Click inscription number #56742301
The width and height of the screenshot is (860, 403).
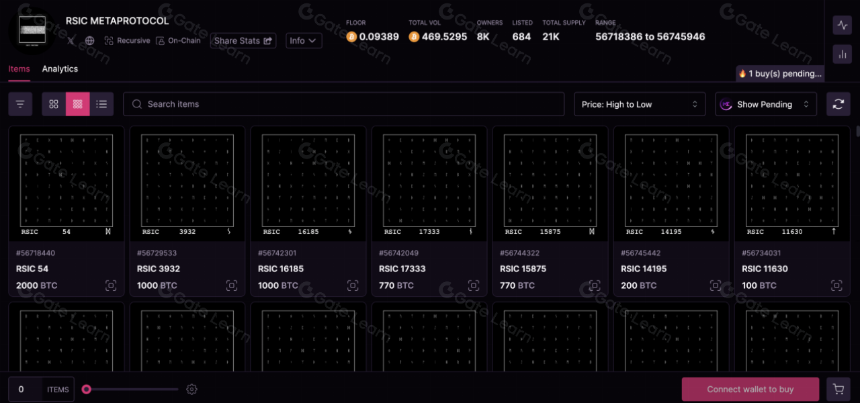(x=278, y=253)
